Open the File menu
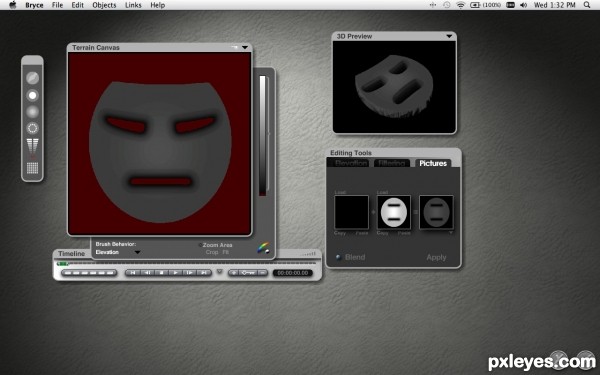 [x=57, y=5]
